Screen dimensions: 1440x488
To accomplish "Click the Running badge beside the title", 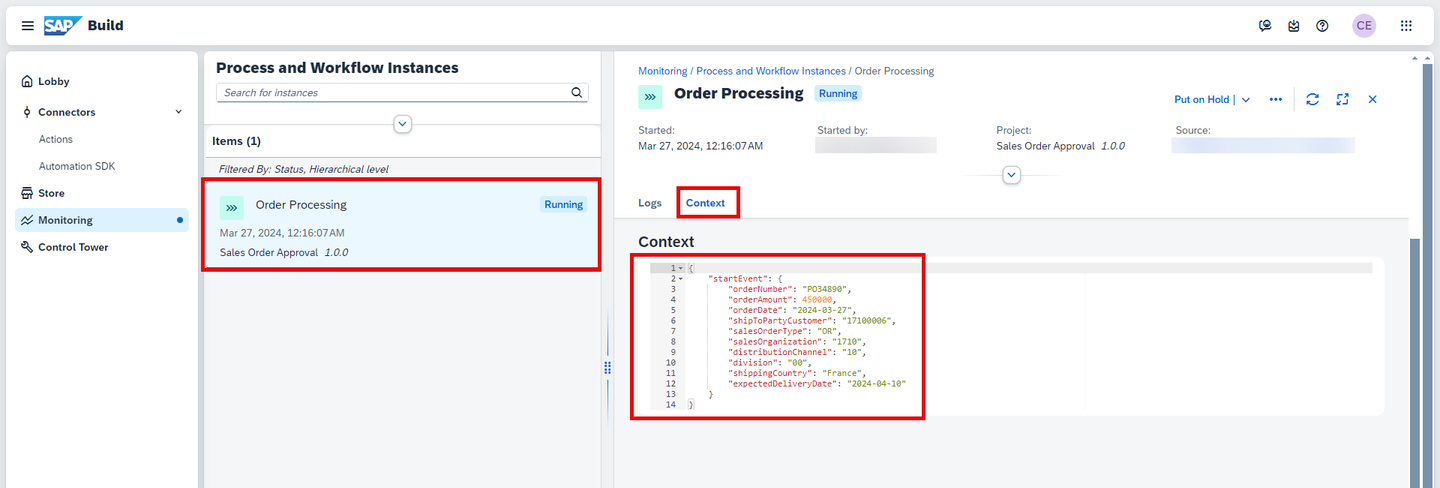I will click(838, 93).
